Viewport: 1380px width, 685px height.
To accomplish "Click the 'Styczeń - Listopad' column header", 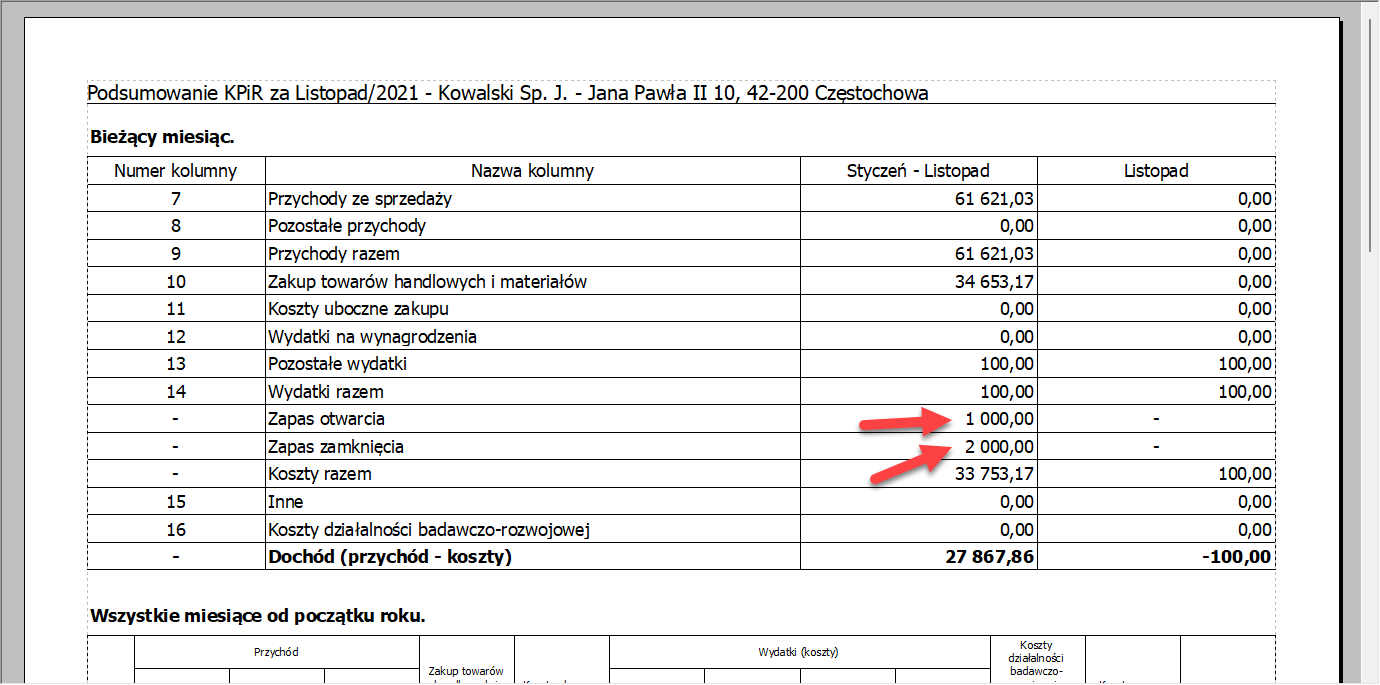I will point(918,170).
